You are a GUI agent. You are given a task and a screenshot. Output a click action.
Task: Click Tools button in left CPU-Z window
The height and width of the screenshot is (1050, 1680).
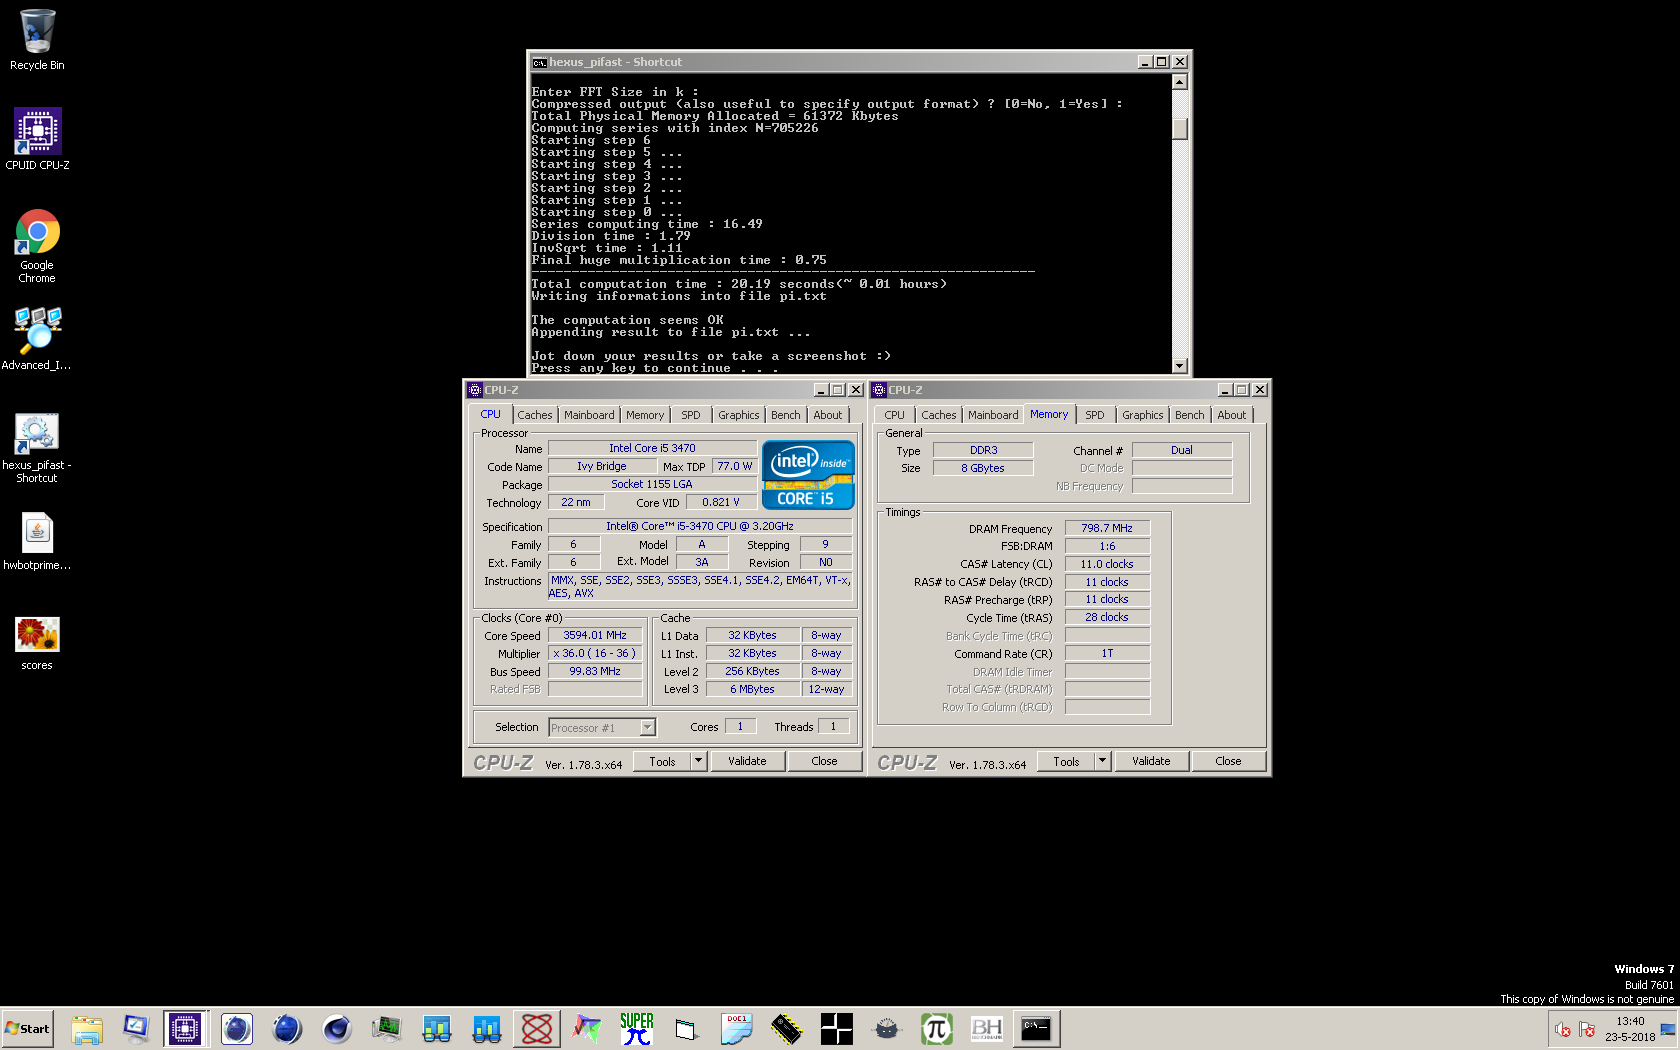(x=663, y=762)
